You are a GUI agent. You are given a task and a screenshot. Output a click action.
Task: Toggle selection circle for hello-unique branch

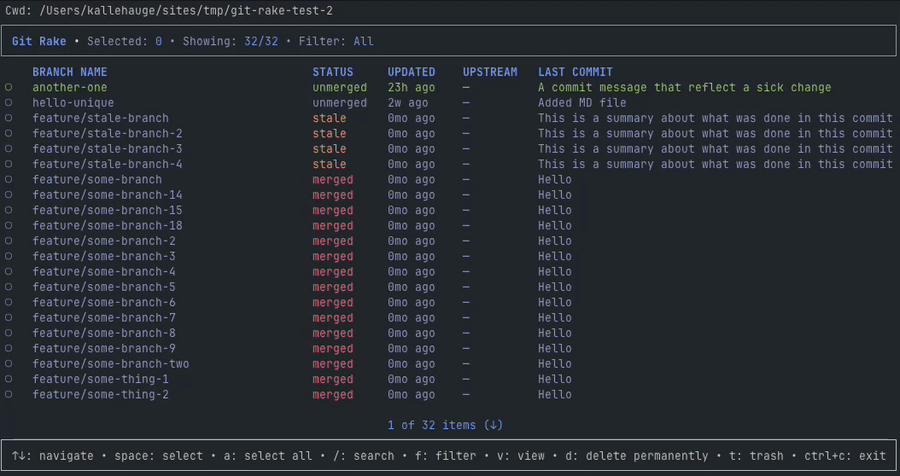coord(9,103)
